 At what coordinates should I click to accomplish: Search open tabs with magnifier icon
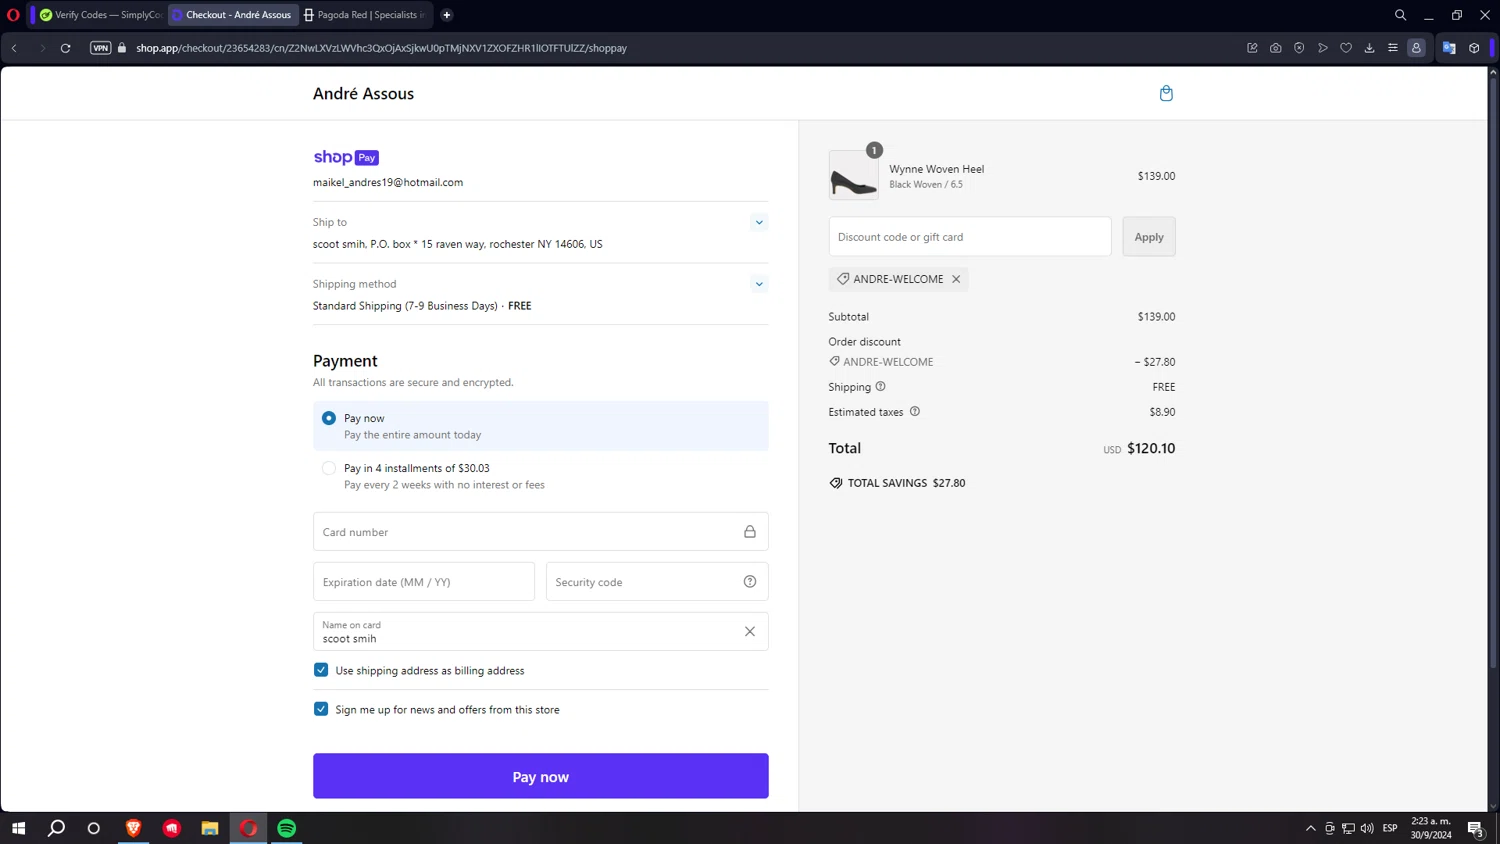1400,15
